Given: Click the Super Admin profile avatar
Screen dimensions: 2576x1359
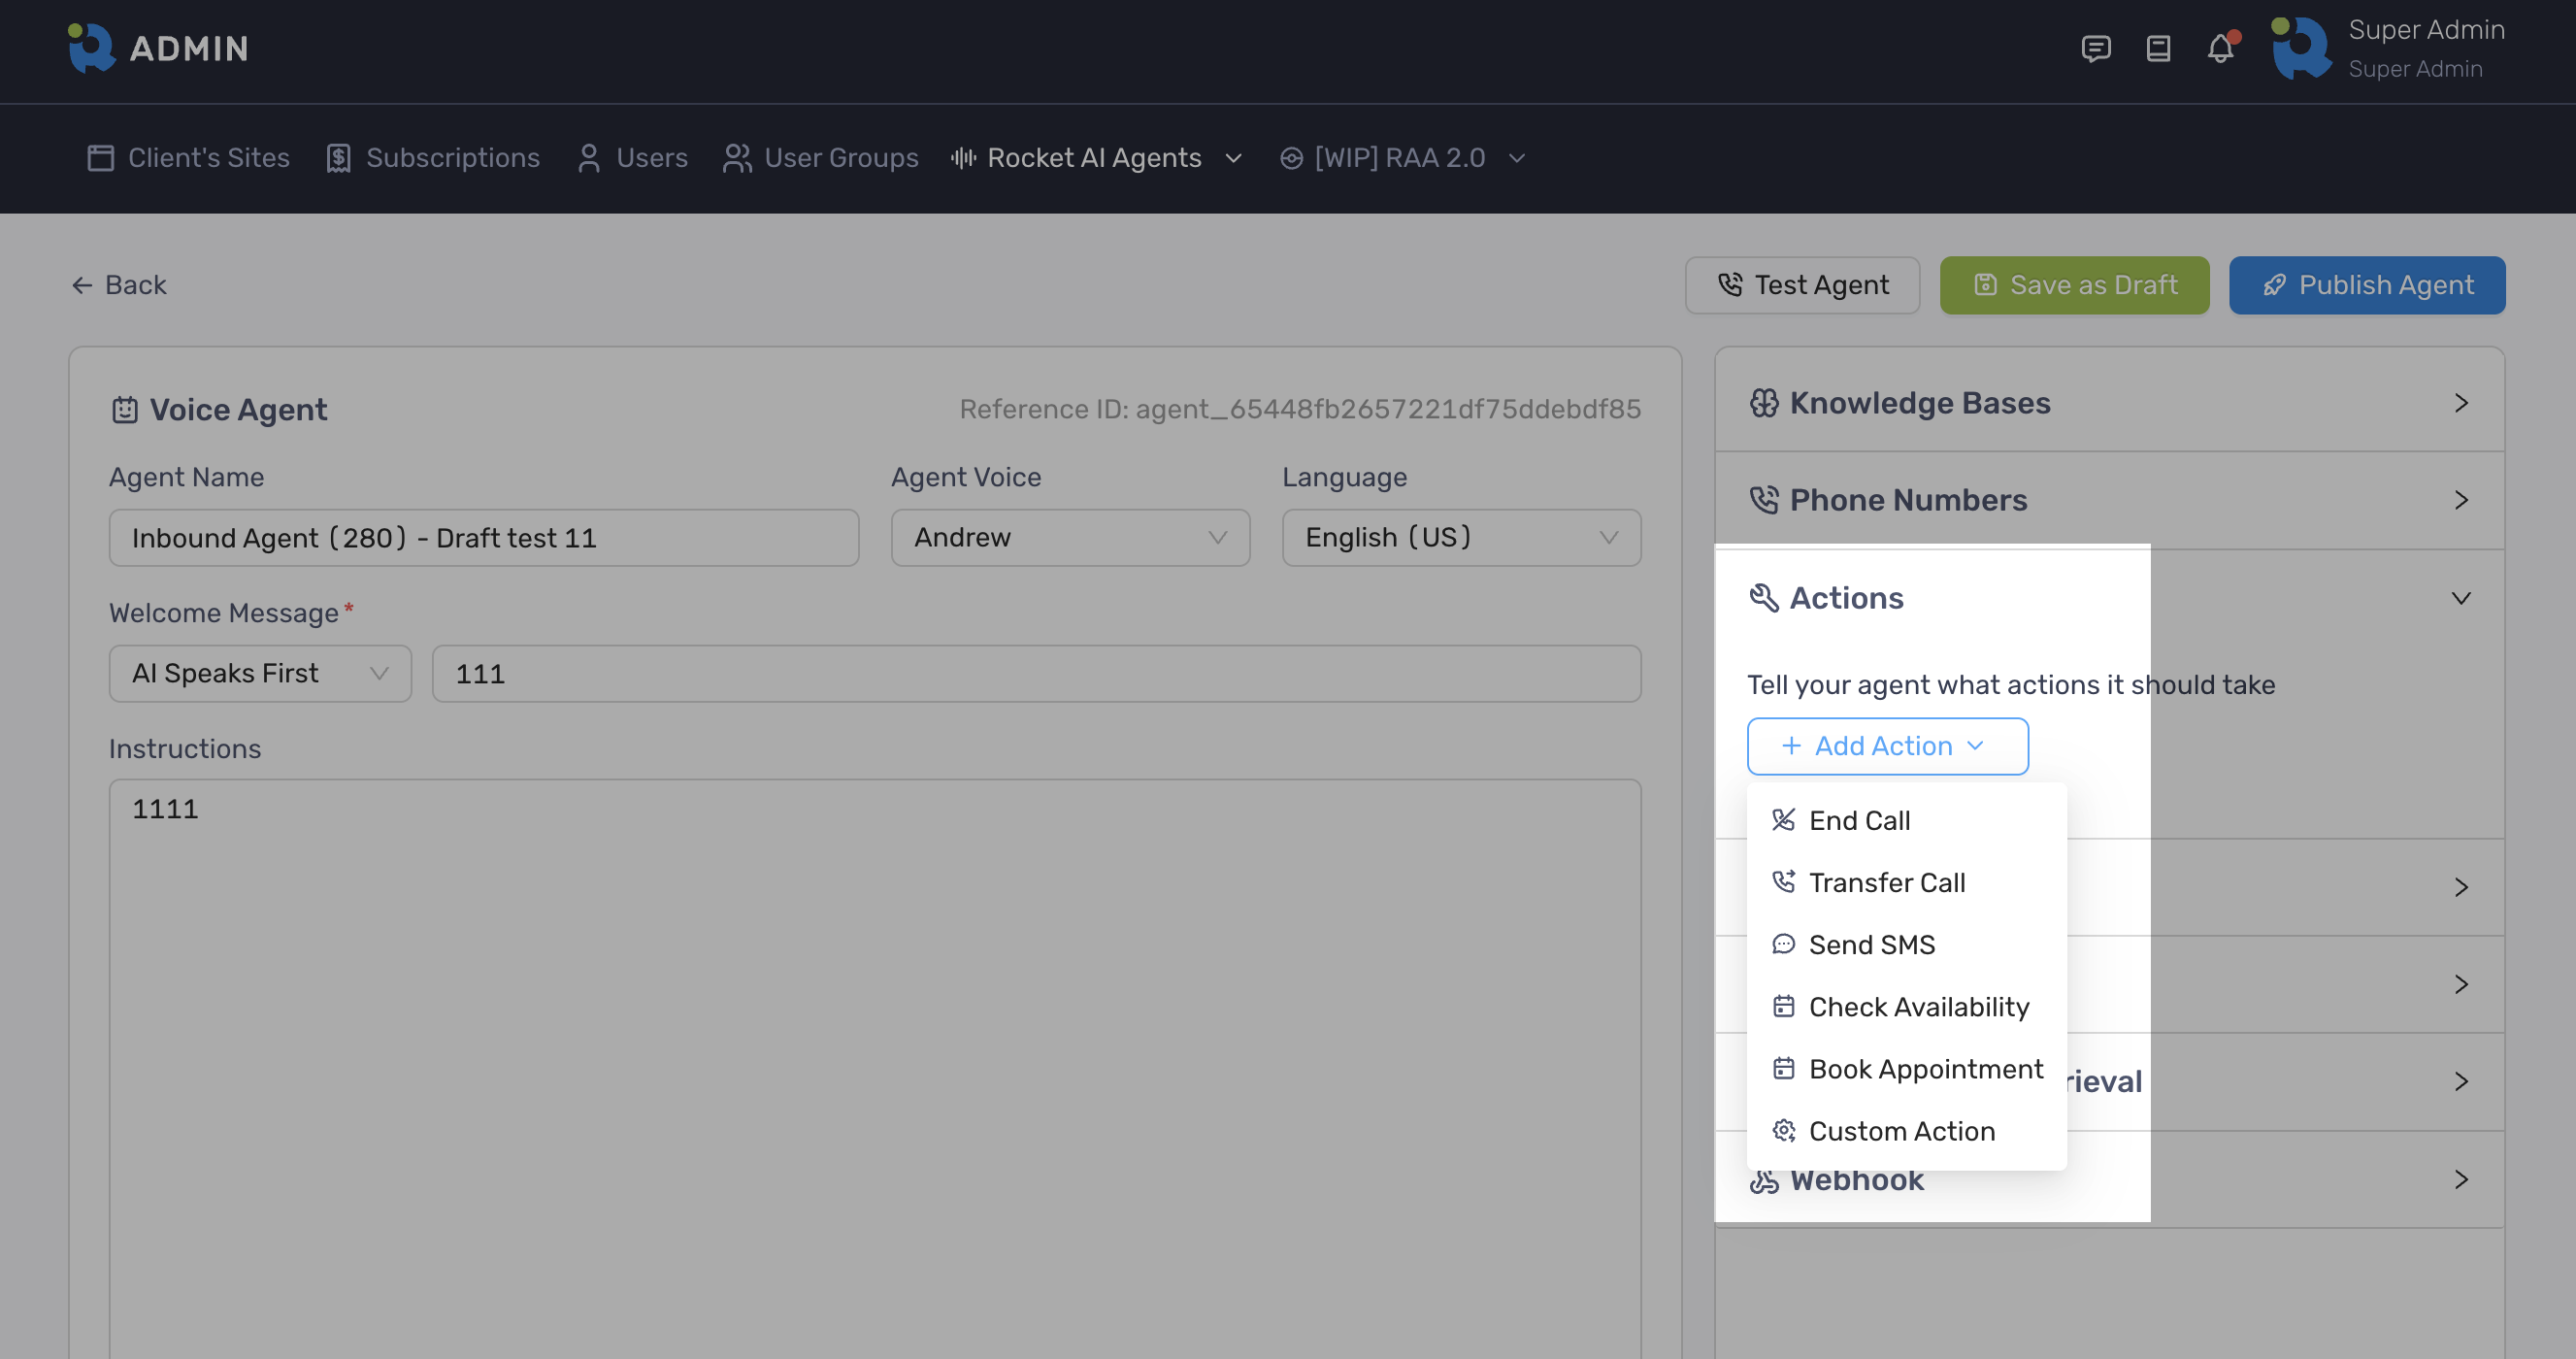Looking at the screenshot, I should pyautogui.click(x=2301, y=48).
